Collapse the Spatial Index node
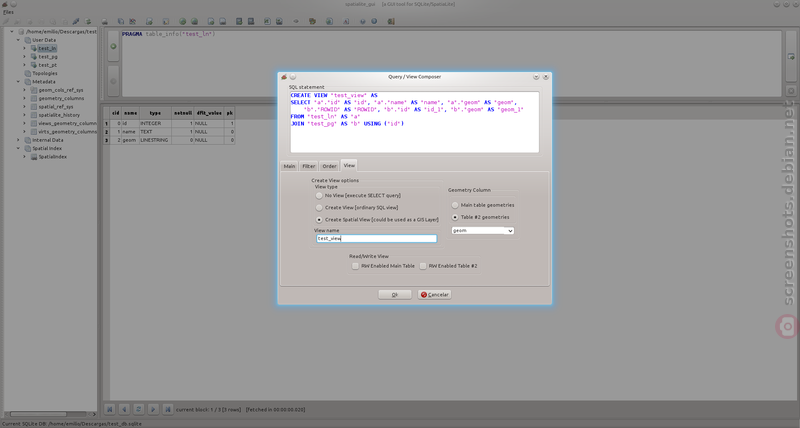The width and height of the screenshot is (800, 428). tap(18, 148)
